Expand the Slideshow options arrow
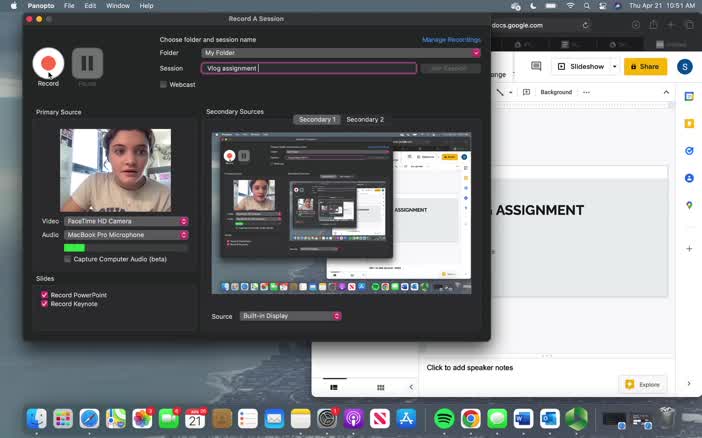Screen dimensions: 702x438 614,66
